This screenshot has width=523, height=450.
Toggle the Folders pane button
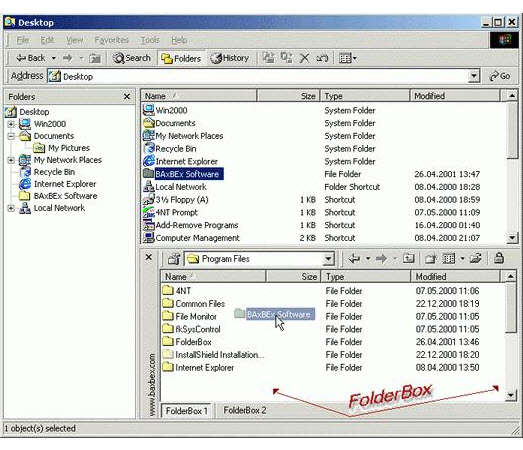click(181, 58)
